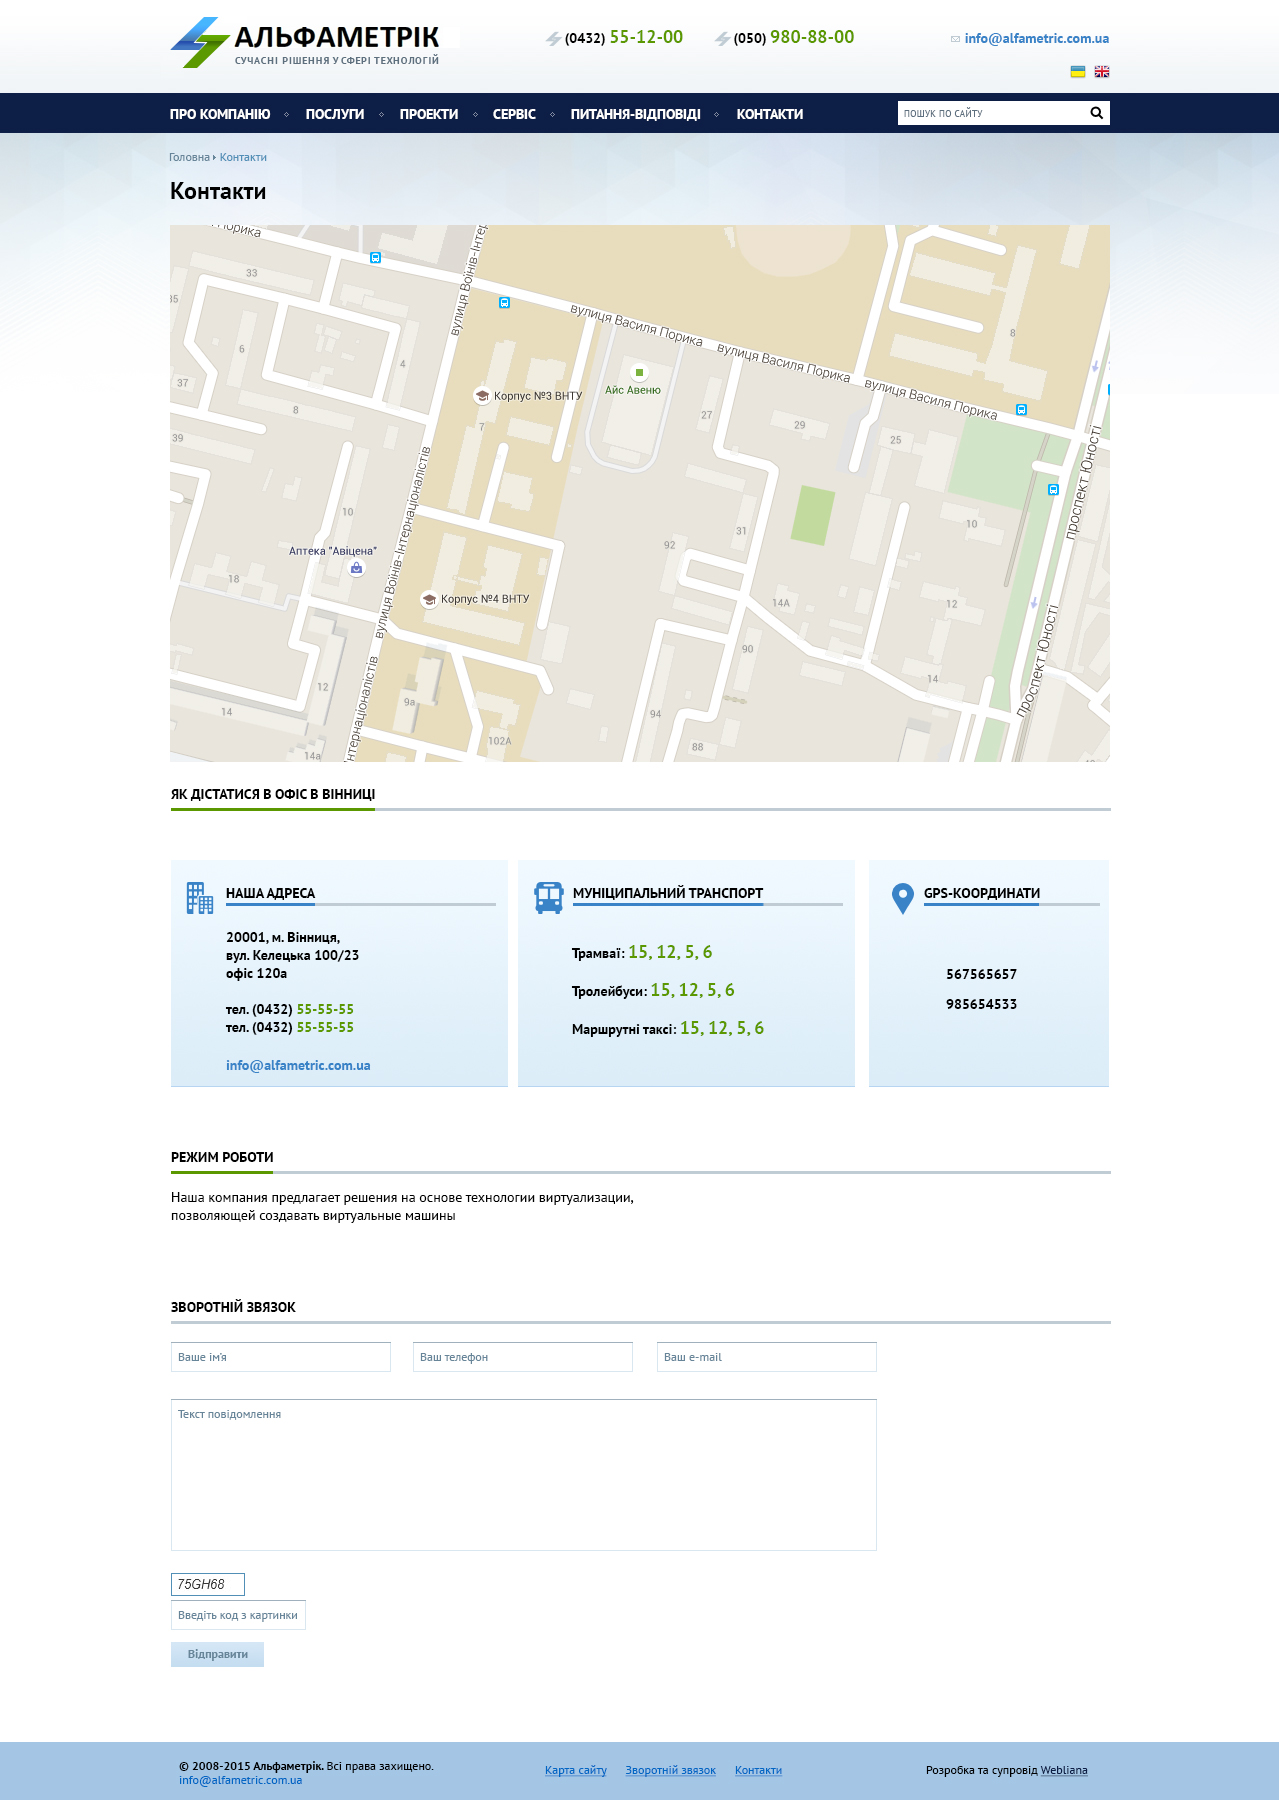Open the Послуги menu item
Image resolution: width=1279 pixels, height=1800 pixels.
335,114
